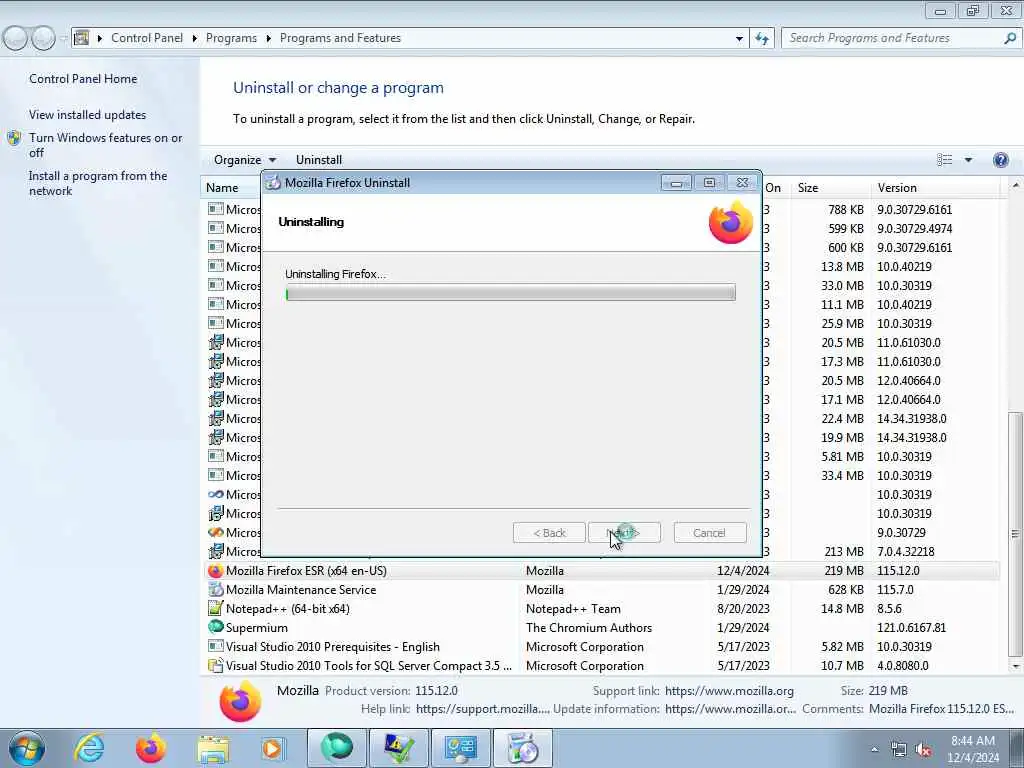Open Turn Windows features on or off
Image resolution: width=1024 pixels, height=768 pixels.
106,145
